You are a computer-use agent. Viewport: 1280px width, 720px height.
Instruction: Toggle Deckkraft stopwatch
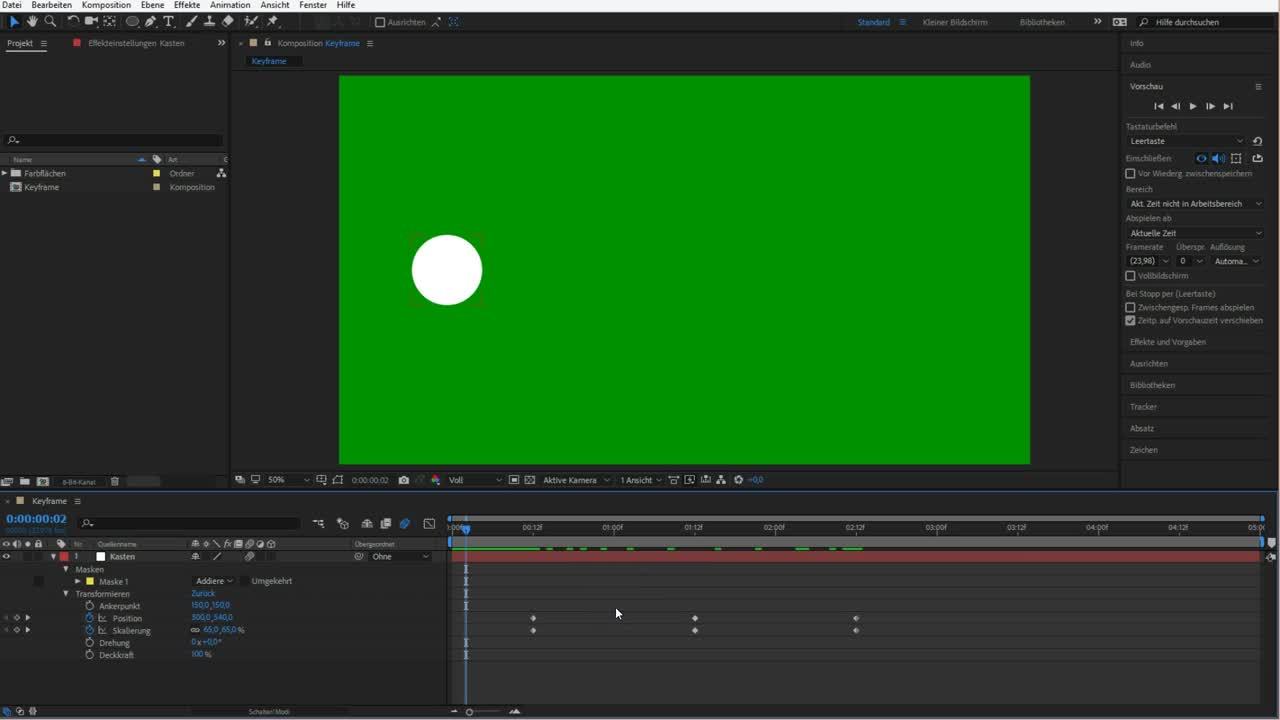coord(89,655)
